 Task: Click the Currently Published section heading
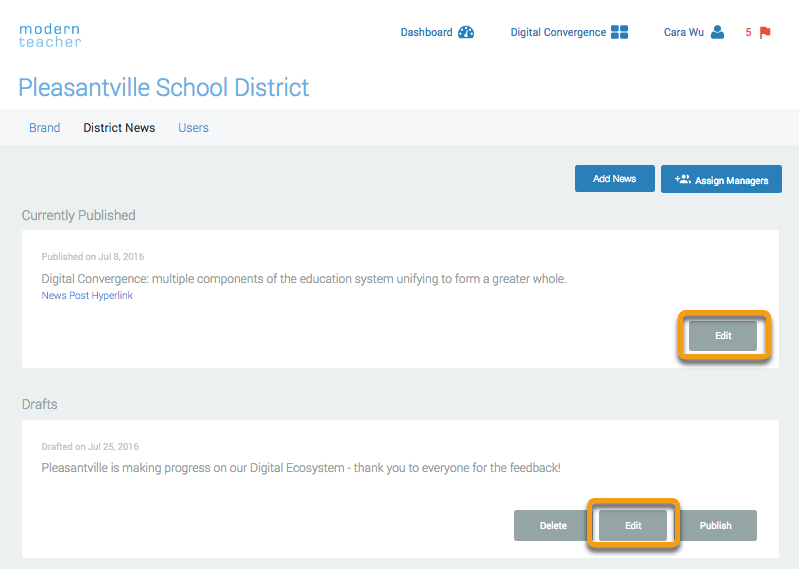pos(78,215)
